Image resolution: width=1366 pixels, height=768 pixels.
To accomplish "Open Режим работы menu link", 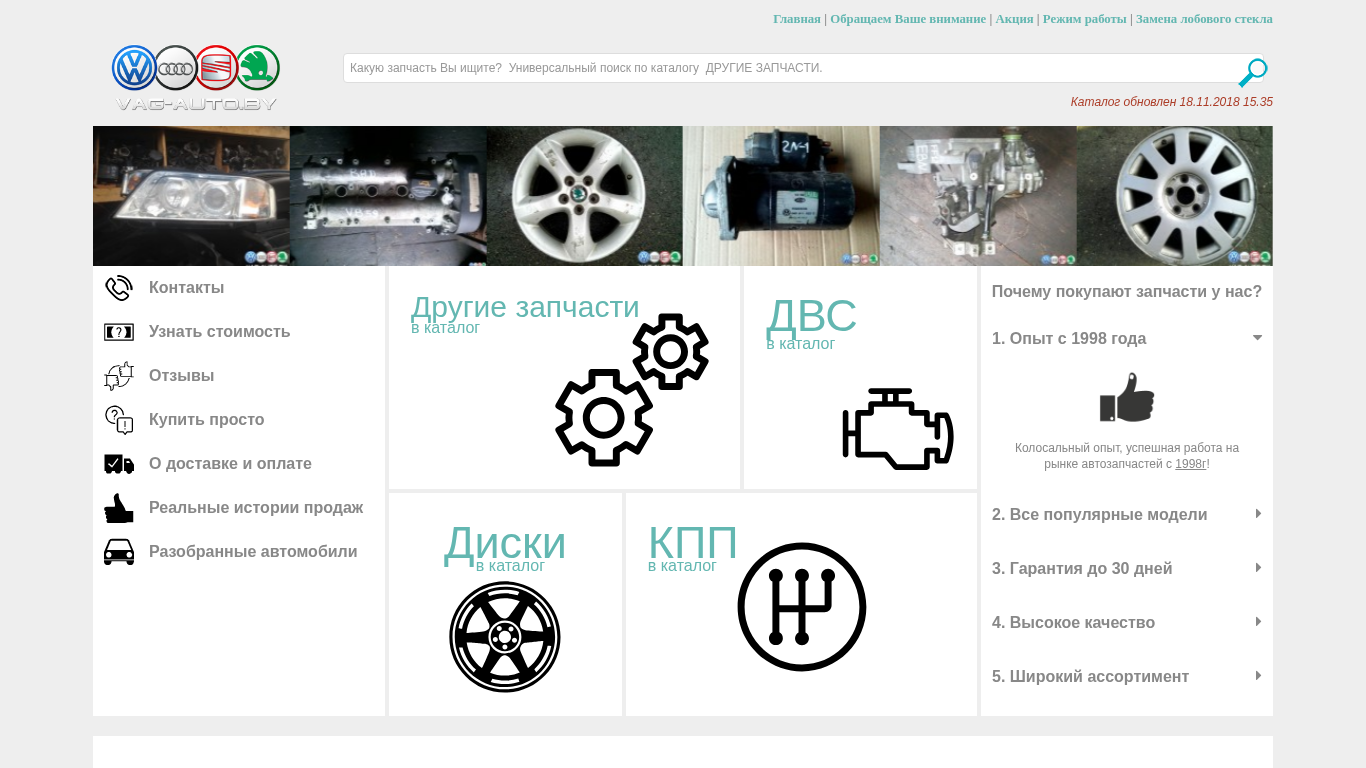I will [x=1085, y=19].
